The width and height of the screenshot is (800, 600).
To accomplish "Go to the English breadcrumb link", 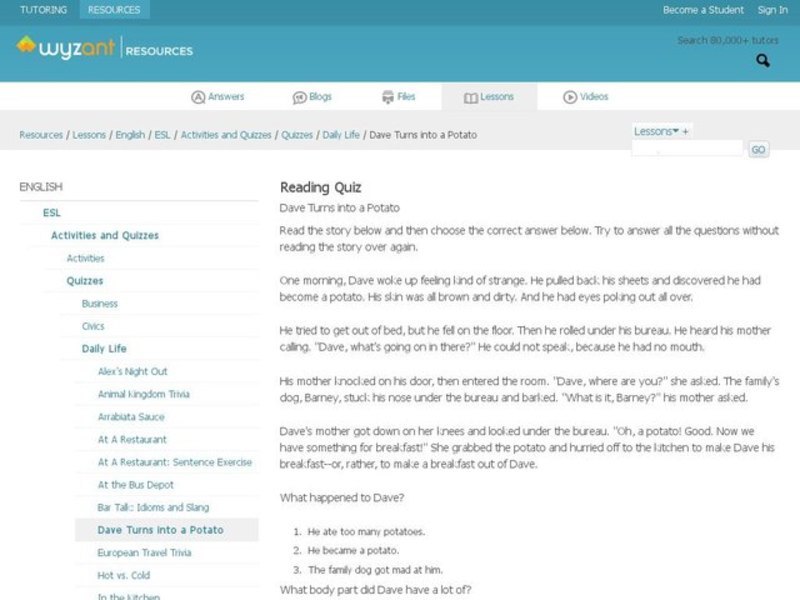I will tap(130, 135).
